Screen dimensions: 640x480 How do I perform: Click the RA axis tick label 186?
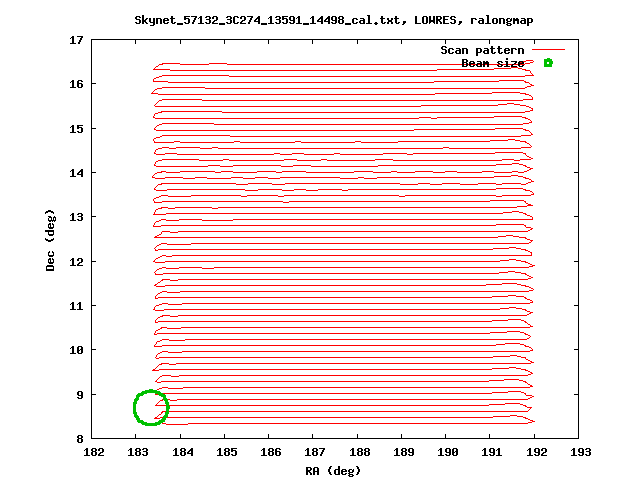(271, 452)
